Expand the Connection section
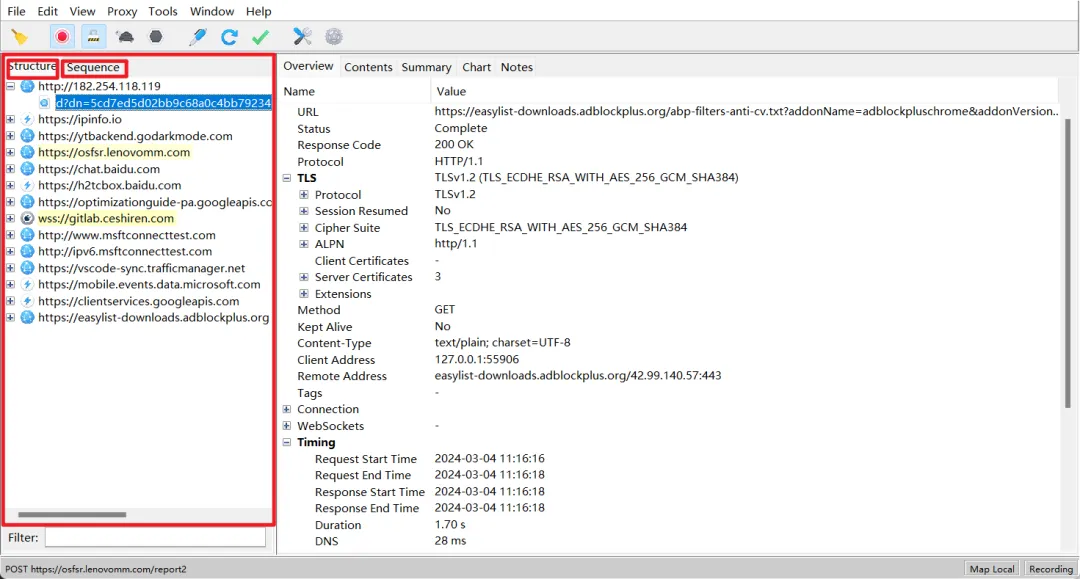1080x579 pixels. [x=287, y=409]
